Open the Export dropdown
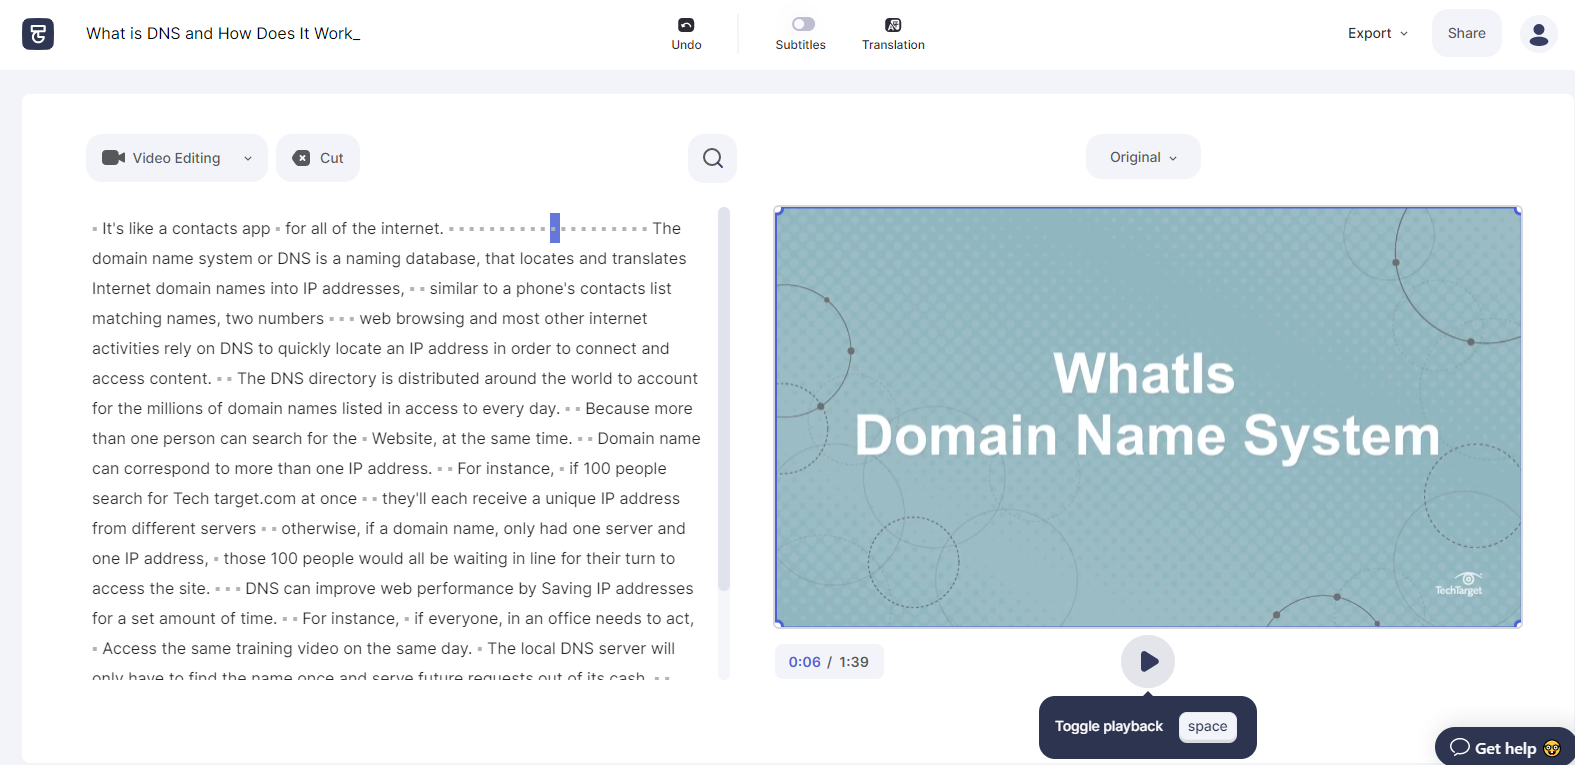The image size is (1575, 765). [1378, 33]
